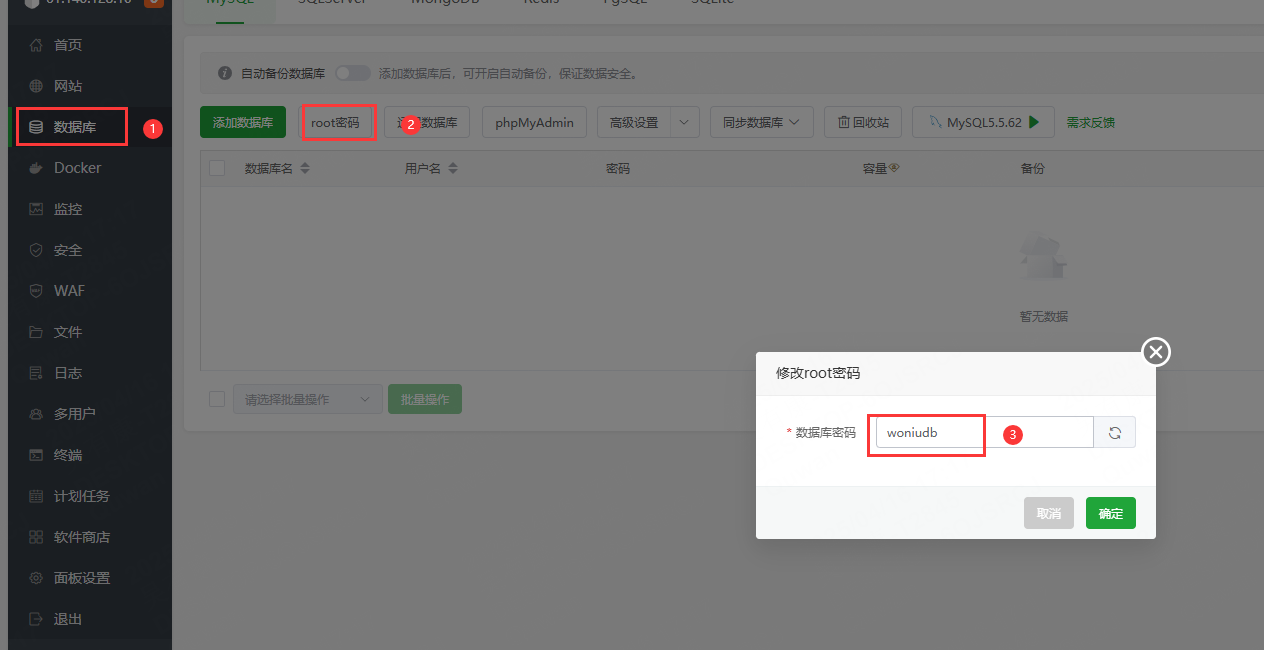
Task: Enable the 自动备份数据库 auto-backup switch
Action: point(352,72)
